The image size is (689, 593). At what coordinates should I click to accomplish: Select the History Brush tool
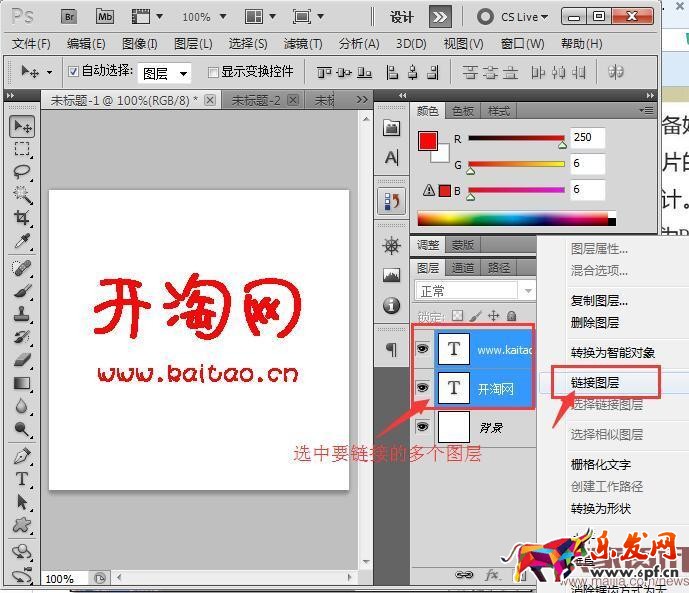click(22, 336)
